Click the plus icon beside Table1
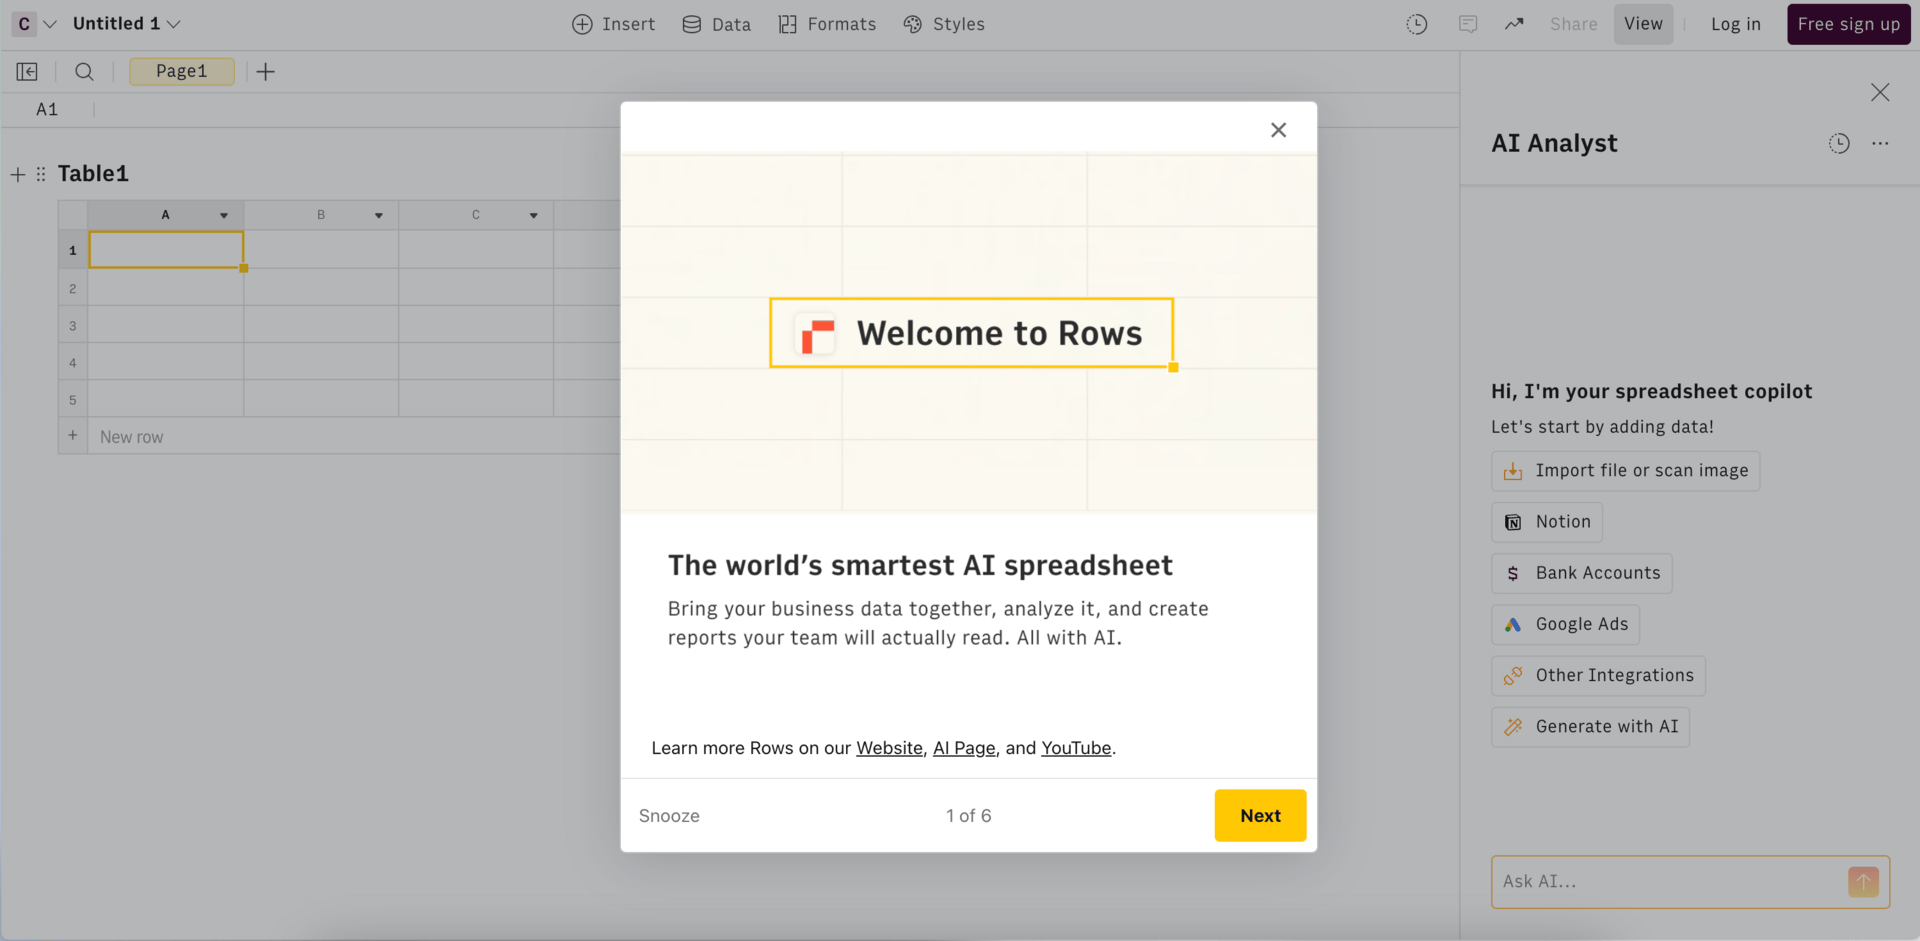The image size is (1920, 941). [x=18, y=175]
